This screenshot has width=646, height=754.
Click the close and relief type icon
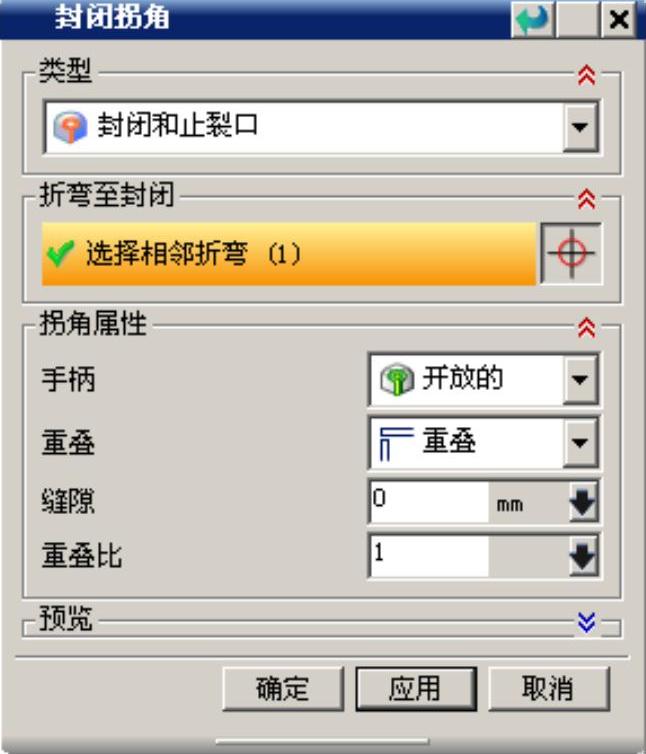pos(70,127)
